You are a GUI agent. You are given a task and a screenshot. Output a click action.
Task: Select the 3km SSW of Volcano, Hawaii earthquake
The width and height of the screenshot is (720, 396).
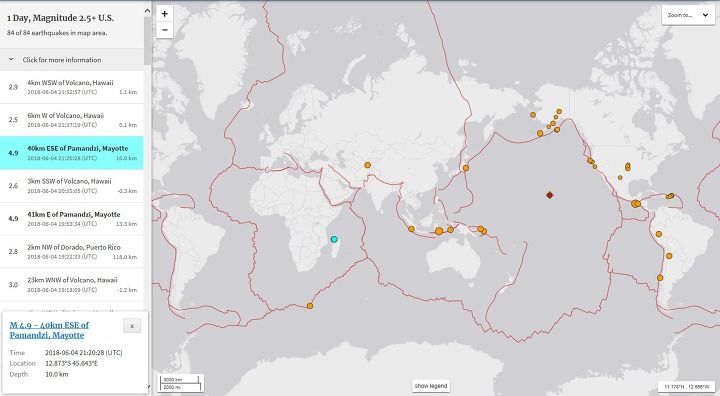(x=72, y=186)
